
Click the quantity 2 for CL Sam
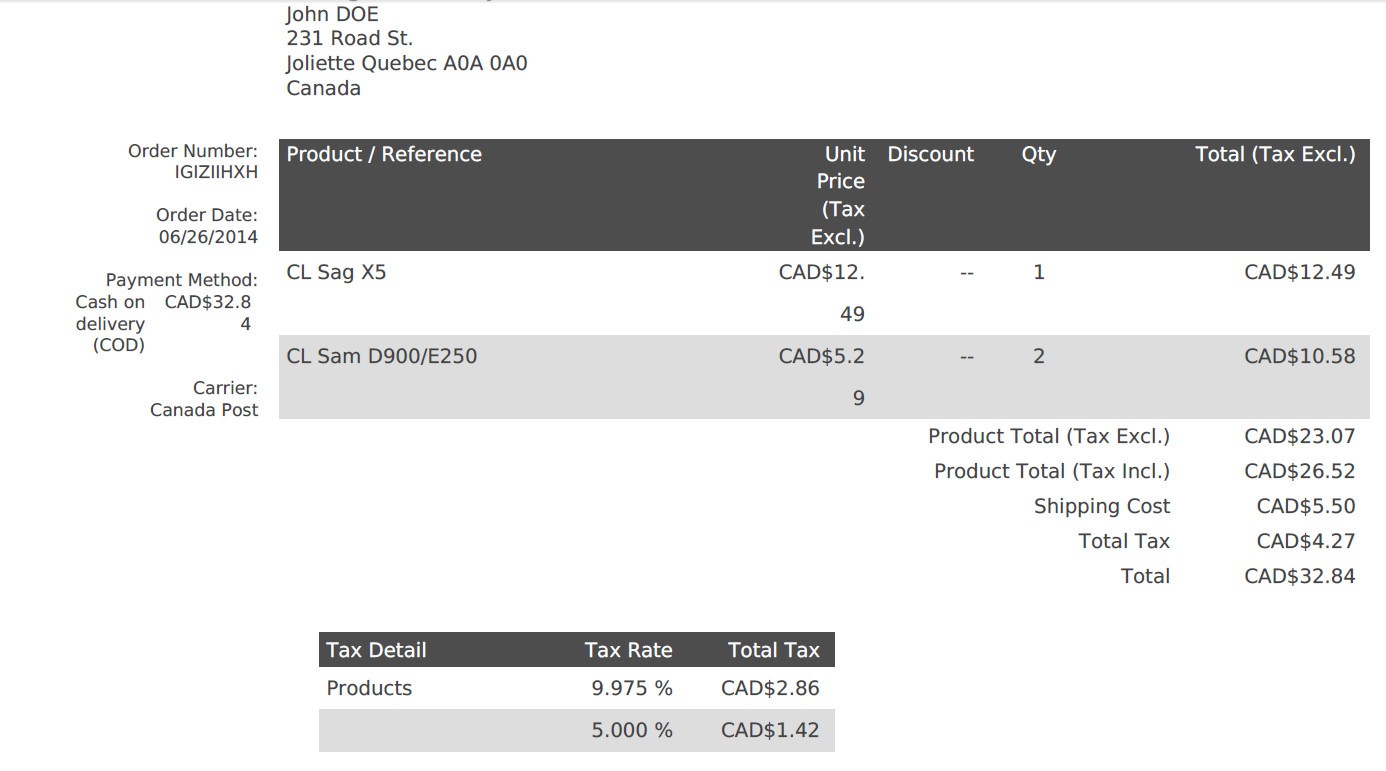pos(1039,356)
